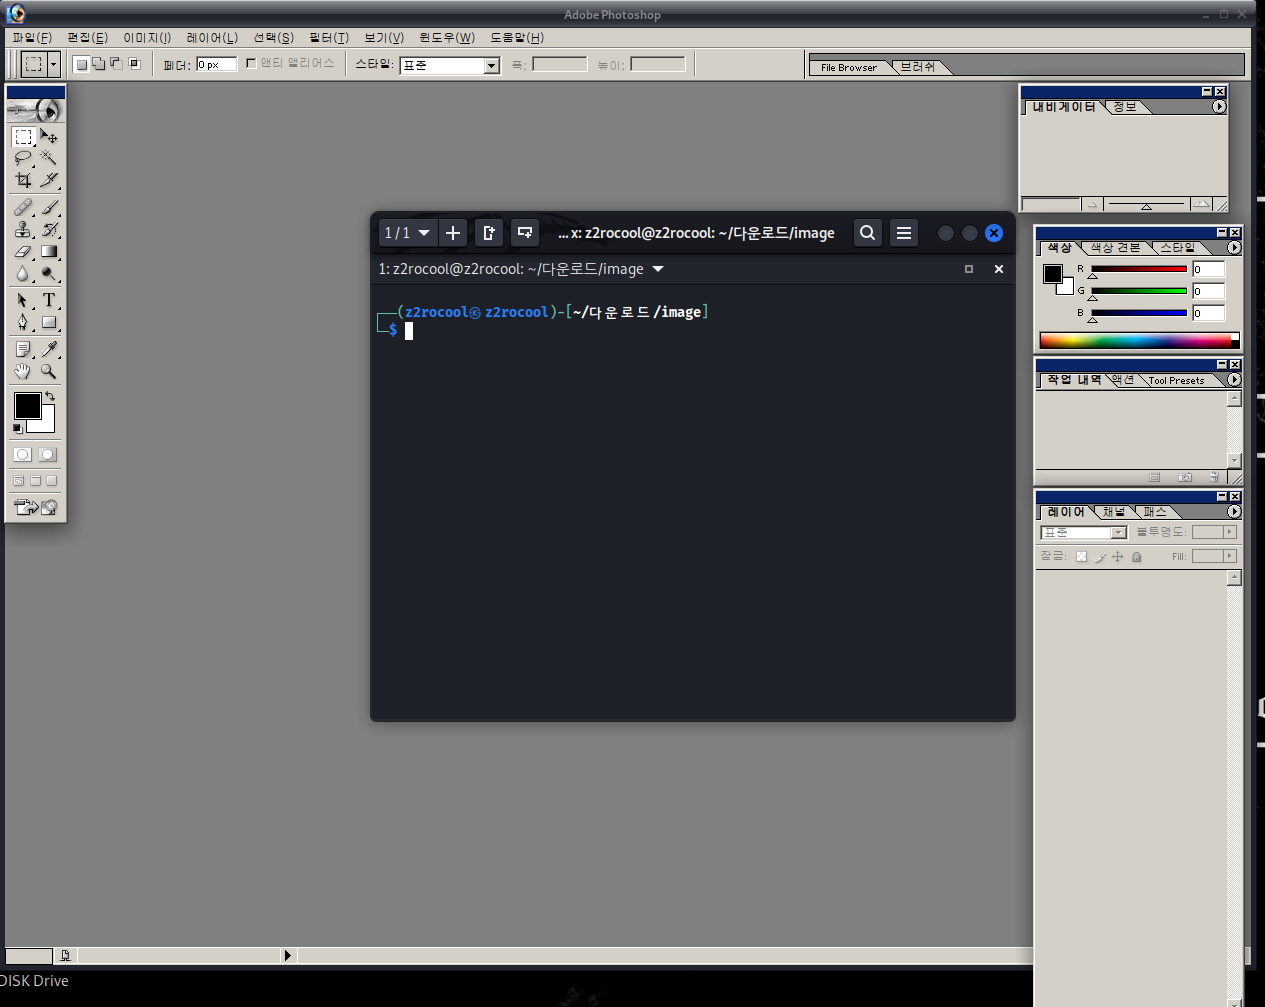Click the terminal search button

click(868, 233)
